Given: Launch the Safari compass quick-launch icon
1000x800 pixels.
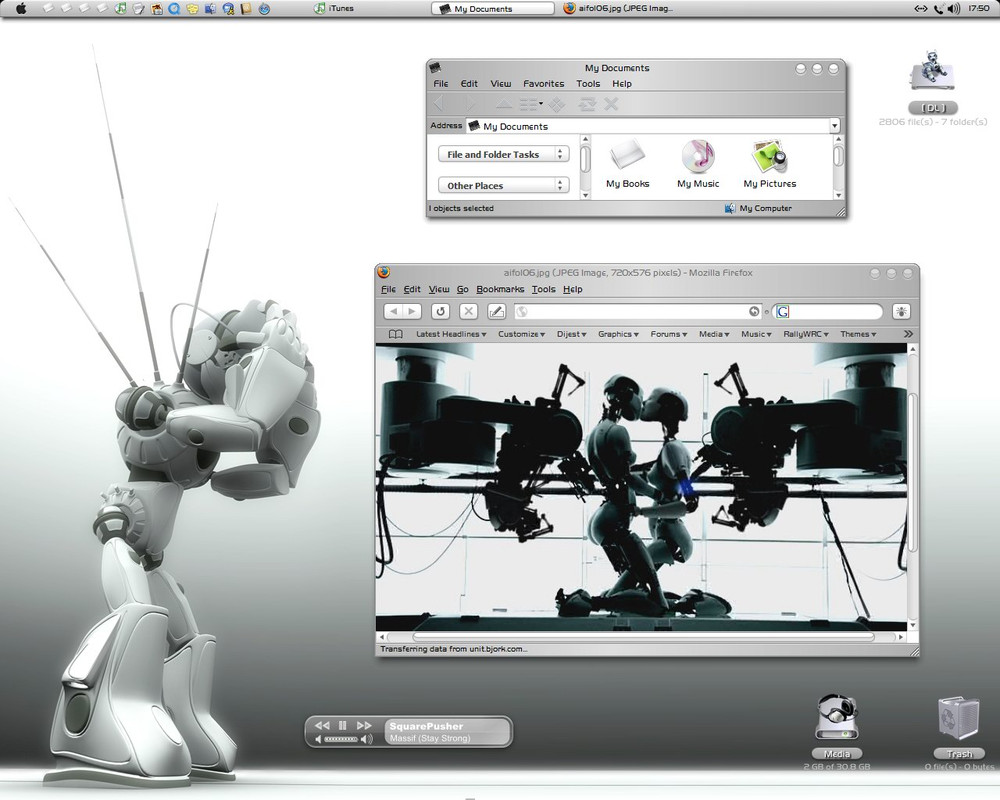Looking at the screenshot, I should [264, 8].
